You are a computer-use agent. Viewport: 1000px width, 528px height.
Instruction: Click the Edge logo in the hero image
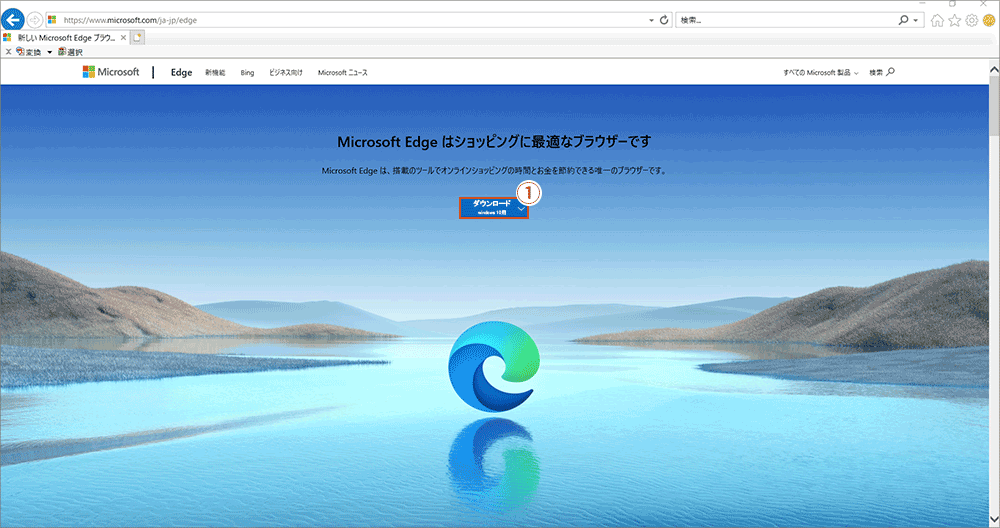tap(494, 366)
